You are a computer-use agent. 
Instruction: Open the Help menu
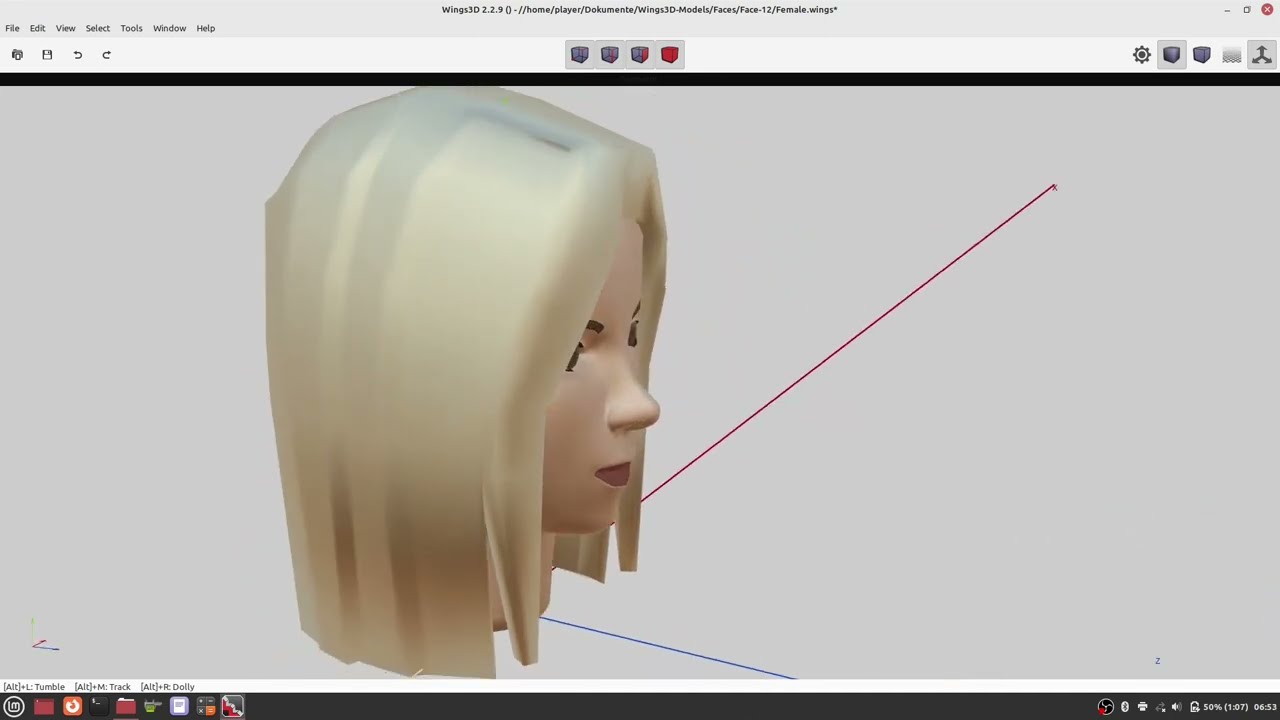206,28
